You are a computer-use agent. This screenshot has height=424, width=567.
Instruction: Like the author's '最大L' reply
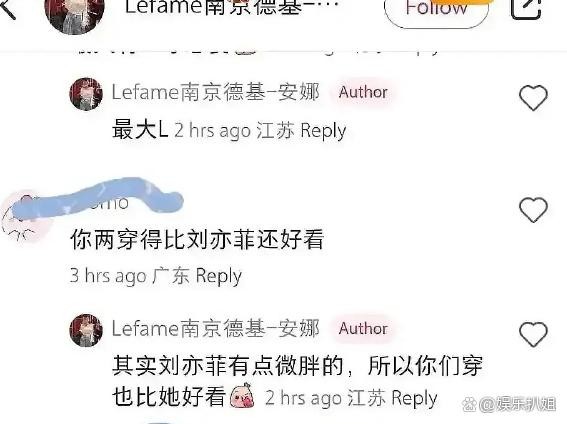click(x=533, y=98)
